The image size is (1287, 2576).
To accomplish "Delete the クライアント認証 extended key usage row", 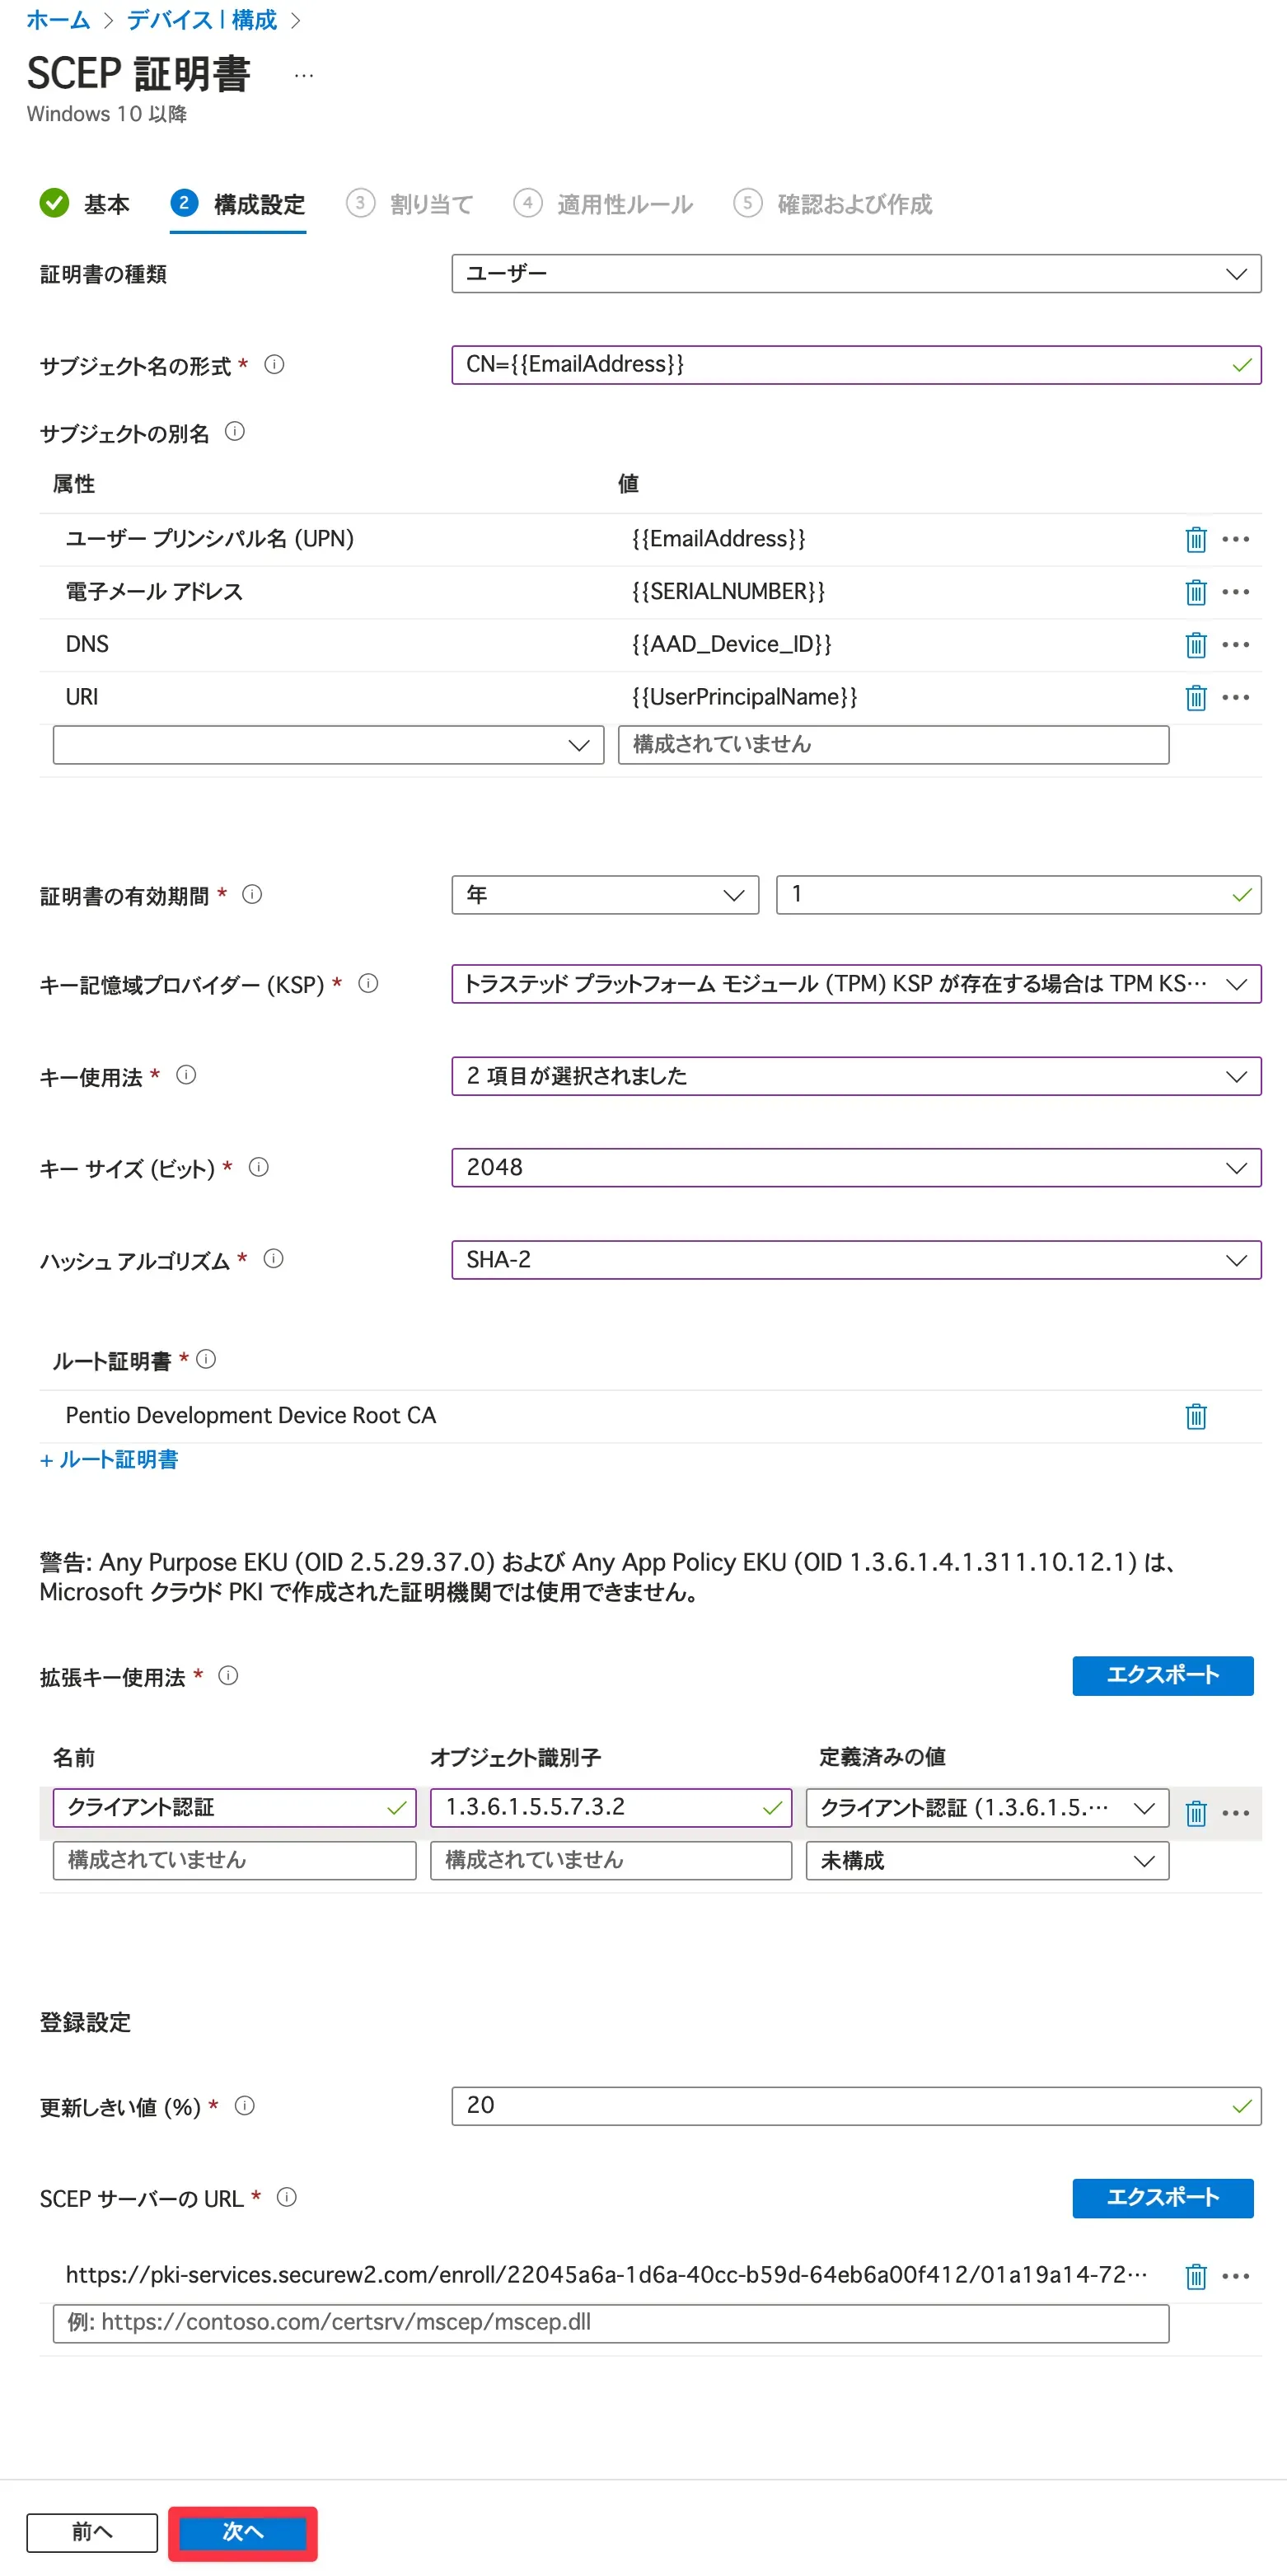I will [1195, 1813].
